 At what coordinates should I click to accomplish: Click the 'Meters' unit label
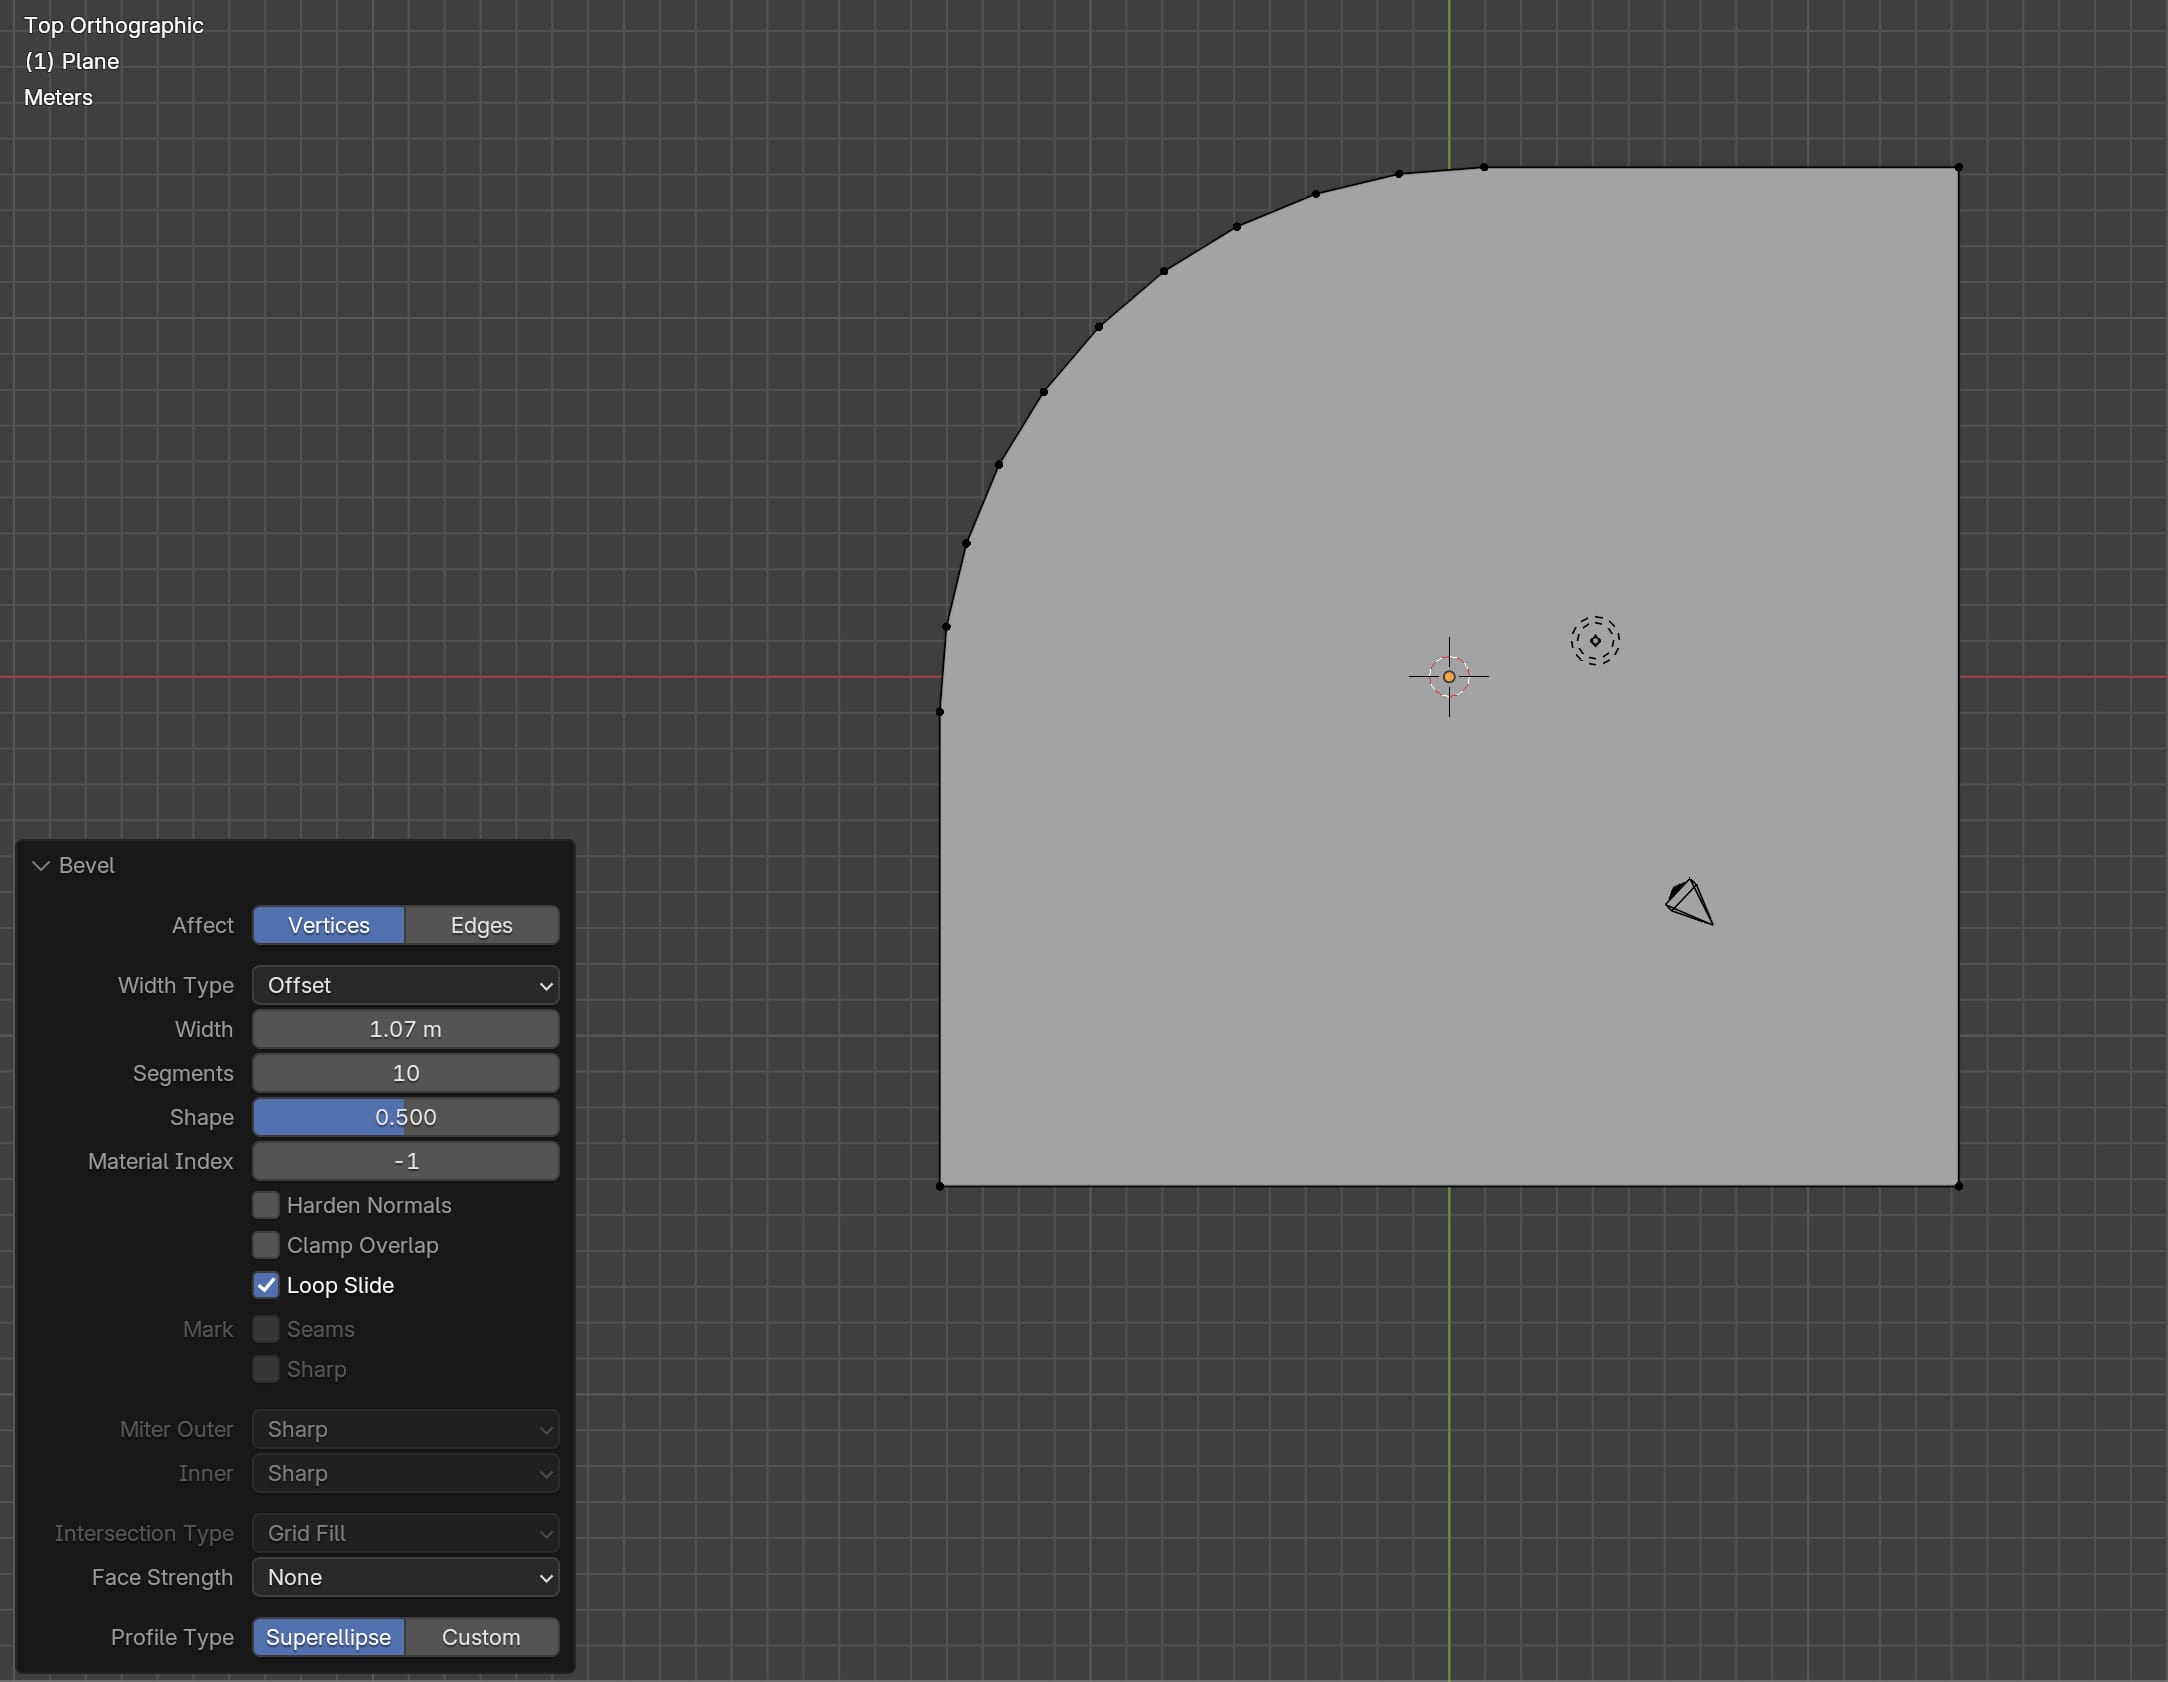(x=58, y=98)
